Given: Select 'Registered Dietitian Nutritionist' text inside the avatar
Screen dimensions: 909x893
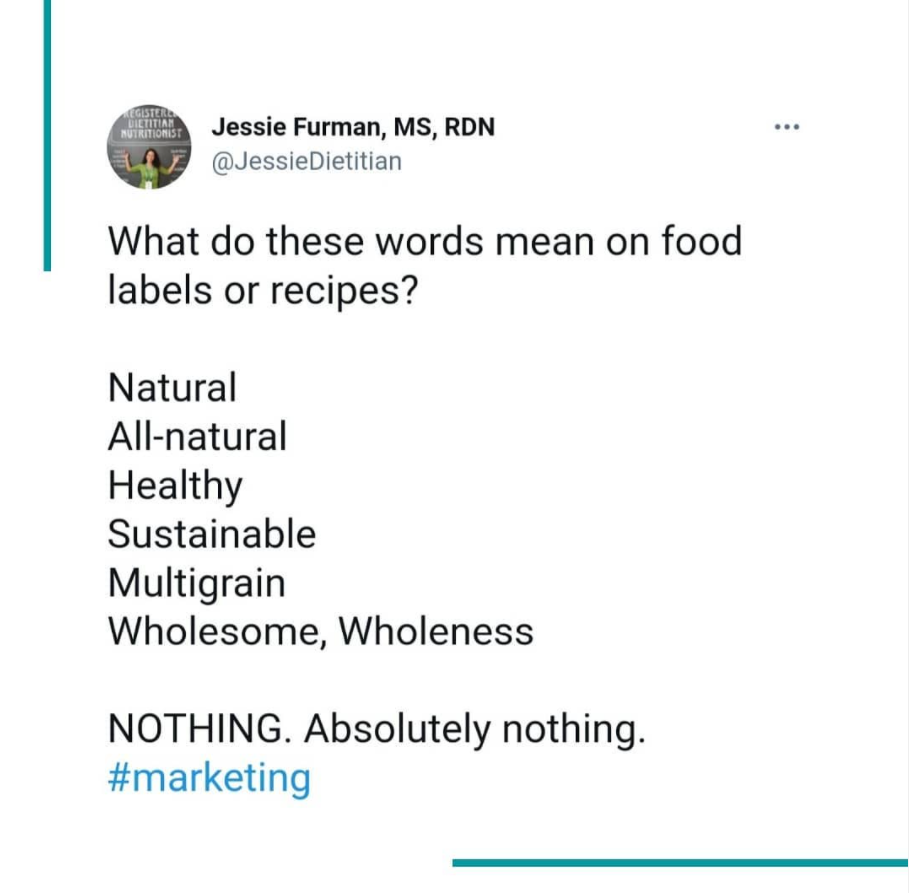Looking at the screenshot, I should 149,123.
